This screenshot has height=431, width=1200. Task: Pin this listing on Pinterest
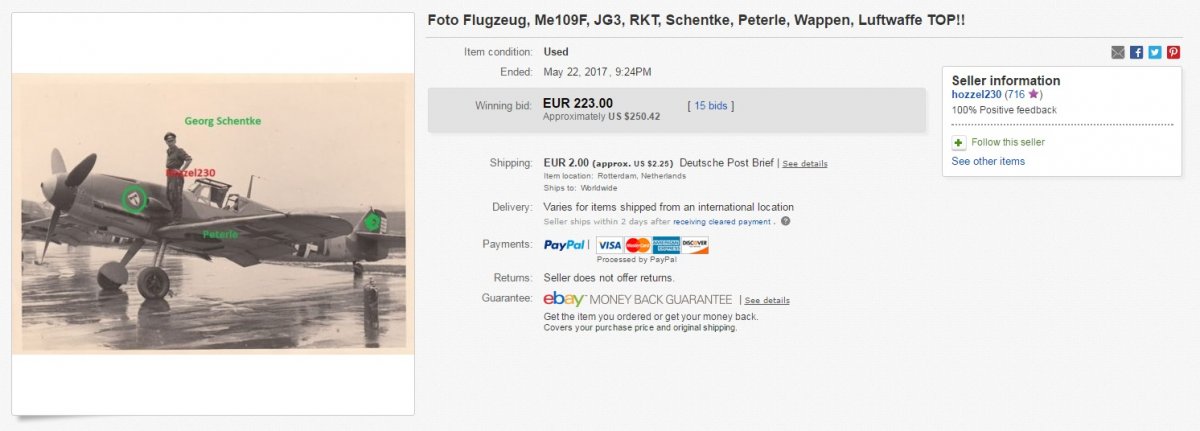1173,53
